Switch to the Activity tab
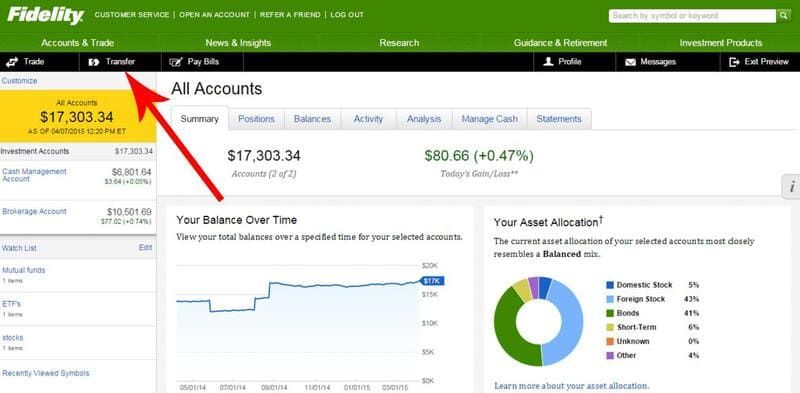 [x=368, y=118]
